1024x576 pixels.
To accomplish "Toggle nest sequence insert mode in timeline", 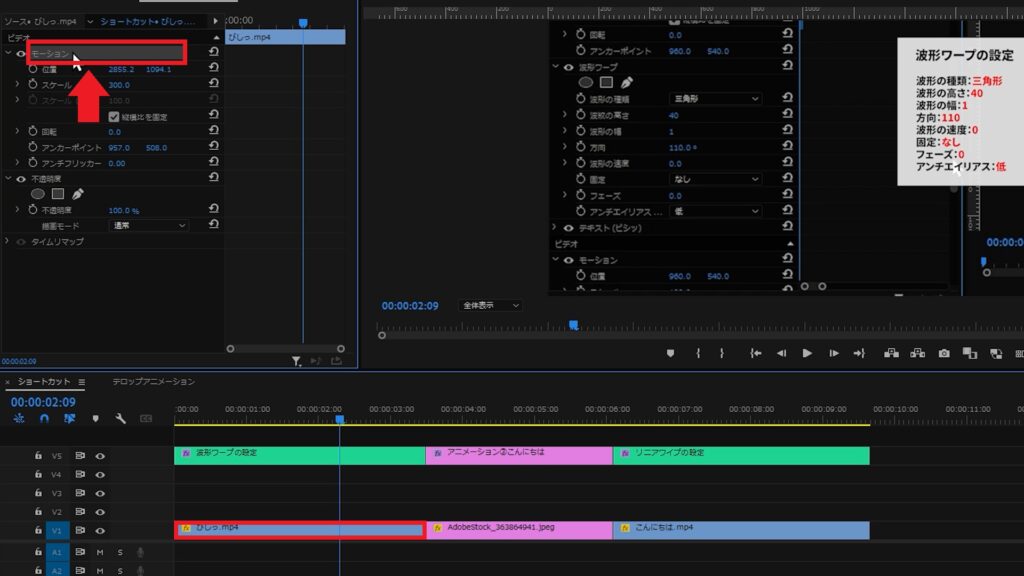I will [x=19, y=419].
